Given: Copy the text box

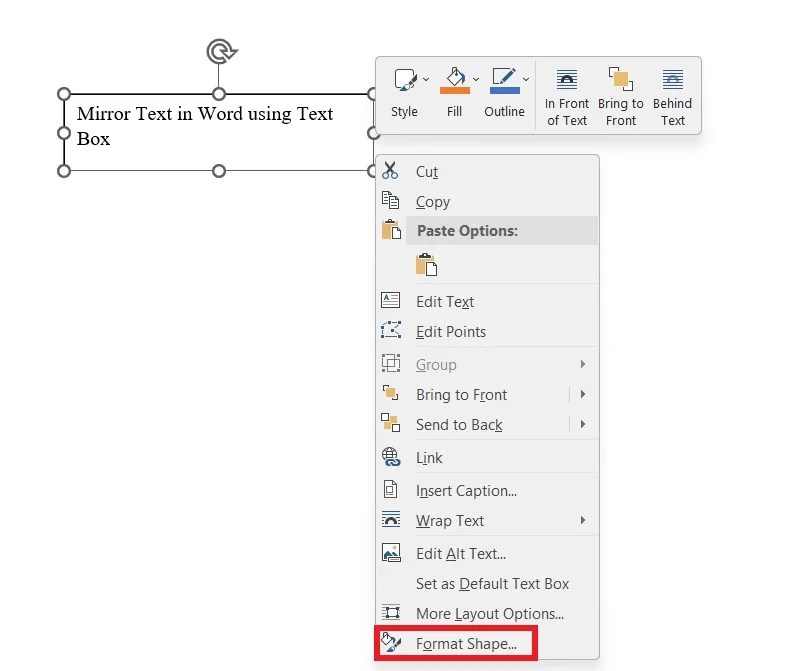Looking at the screenshot, I should [x=432, y=202].
